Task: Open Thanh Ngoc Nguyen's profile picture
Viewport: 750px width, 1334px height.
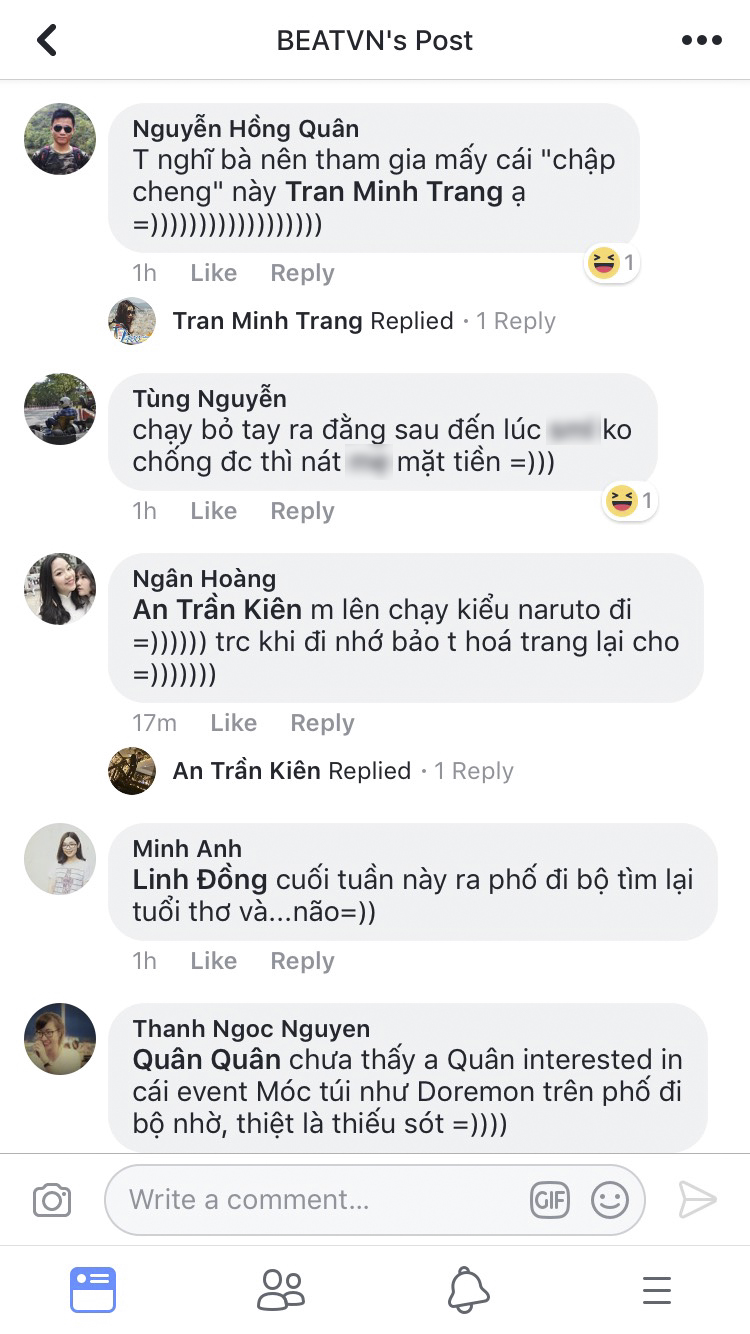Action: [x=60, y=1039]
